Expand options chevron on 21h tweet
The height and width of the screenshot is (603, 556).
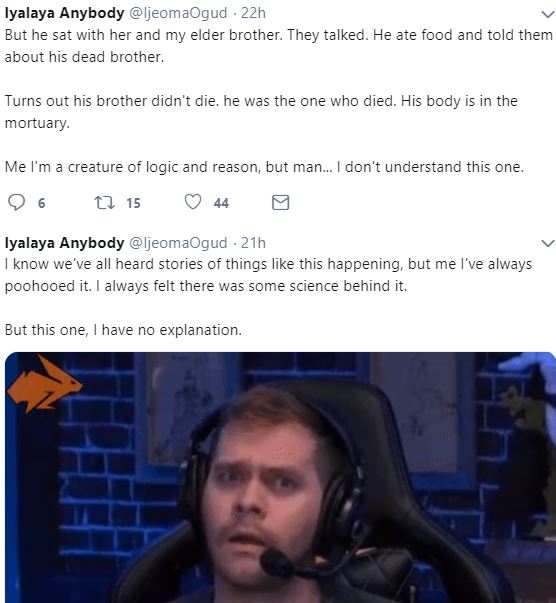548,243
